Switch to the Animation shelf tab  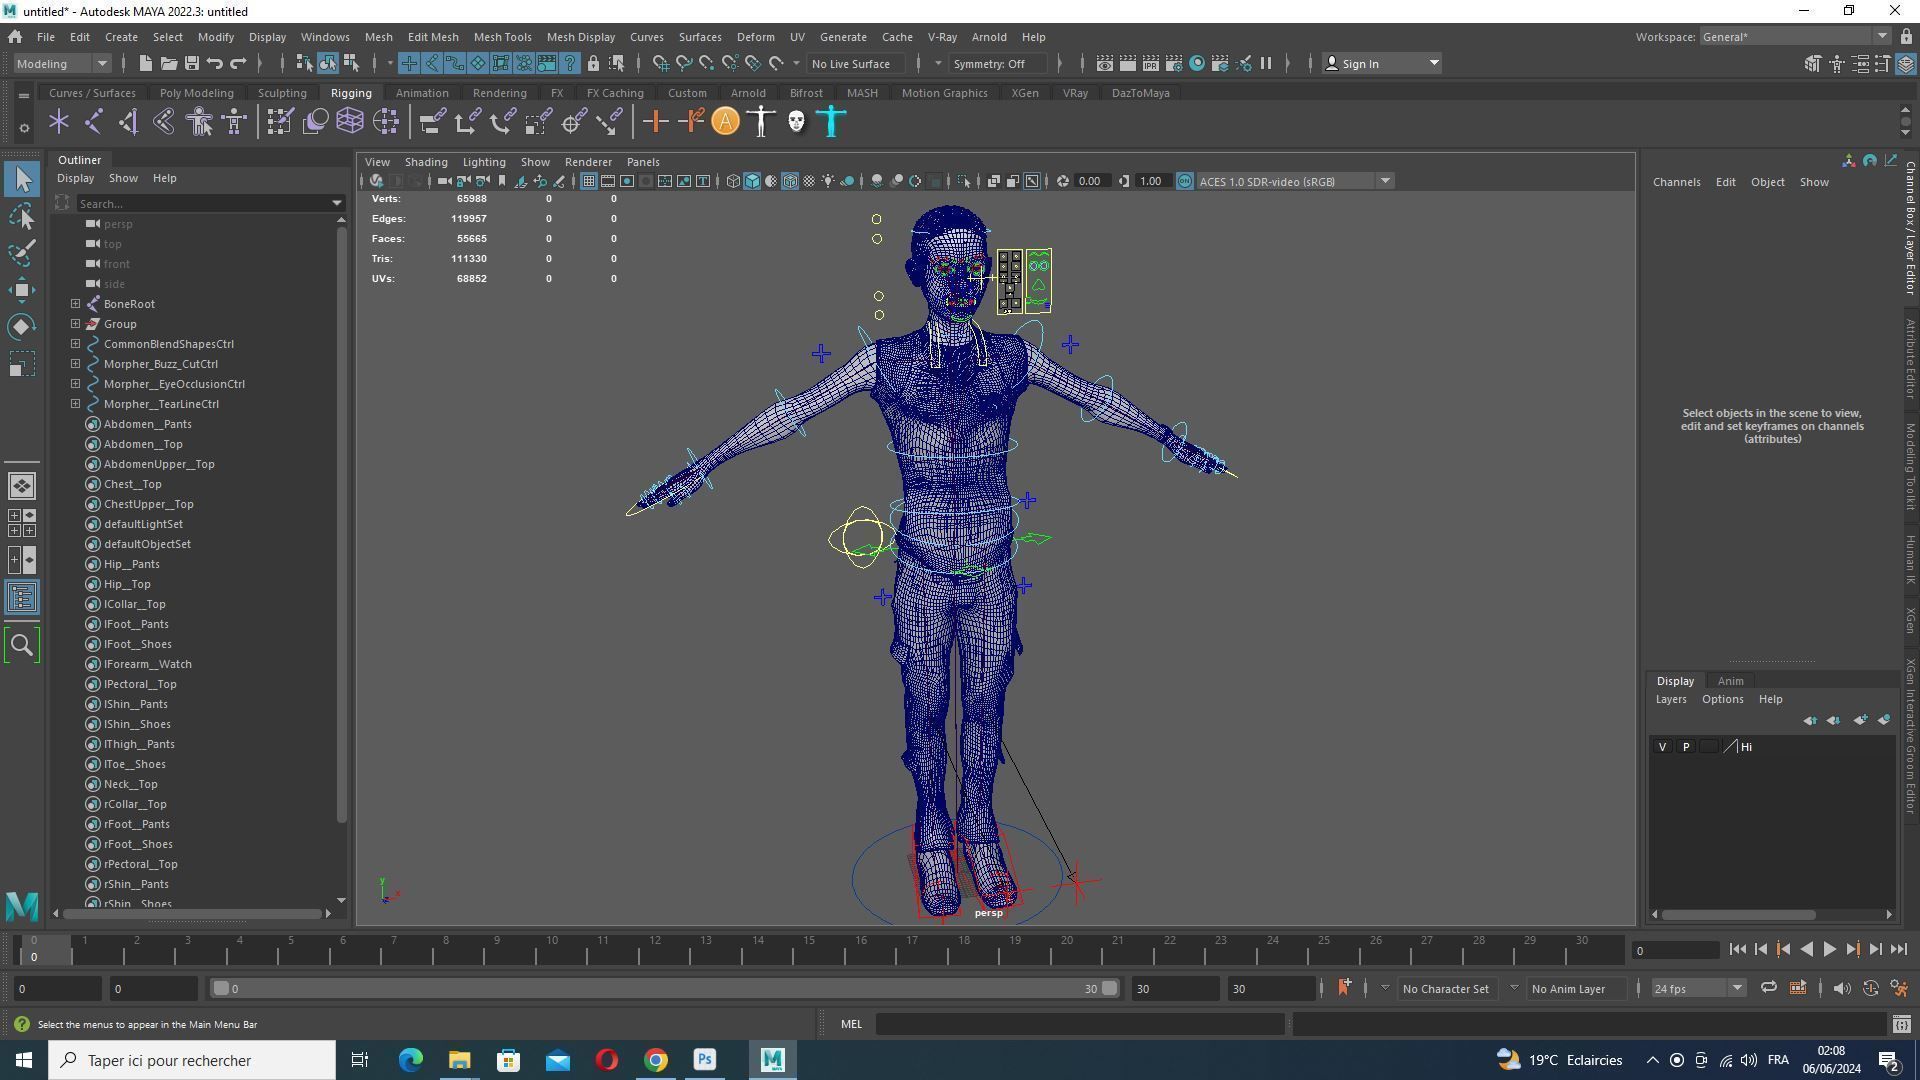pyautogui.click(x=421, y=93)
